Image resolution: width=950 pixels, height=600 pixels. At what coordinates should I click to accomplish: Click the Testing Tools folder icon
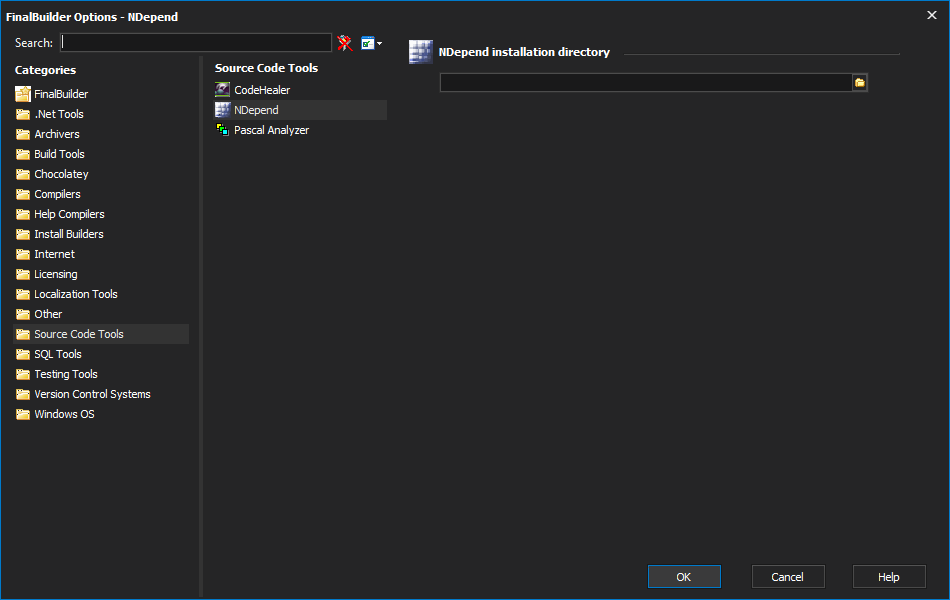click(x=23, y=374)
